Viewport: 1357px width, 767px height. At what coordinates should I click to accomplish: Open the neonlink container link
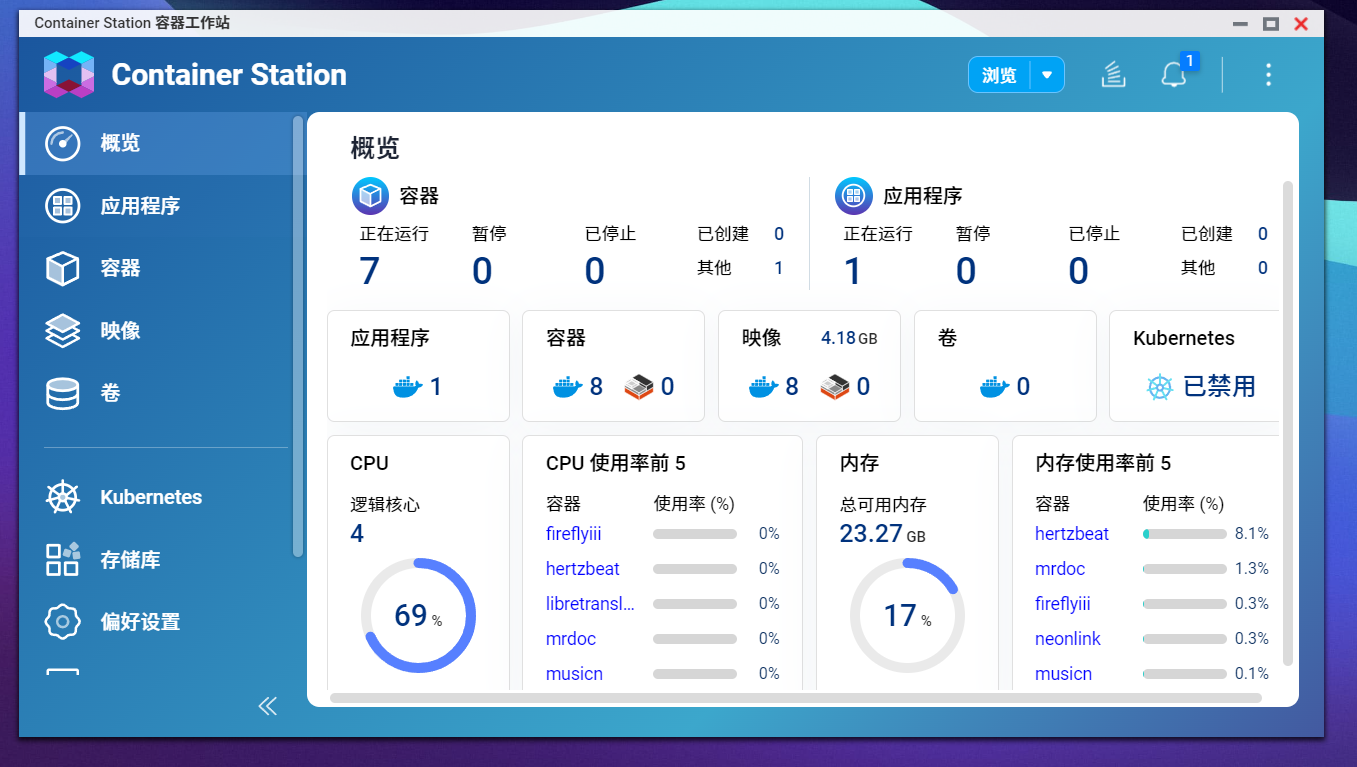tap(1068, 639)
